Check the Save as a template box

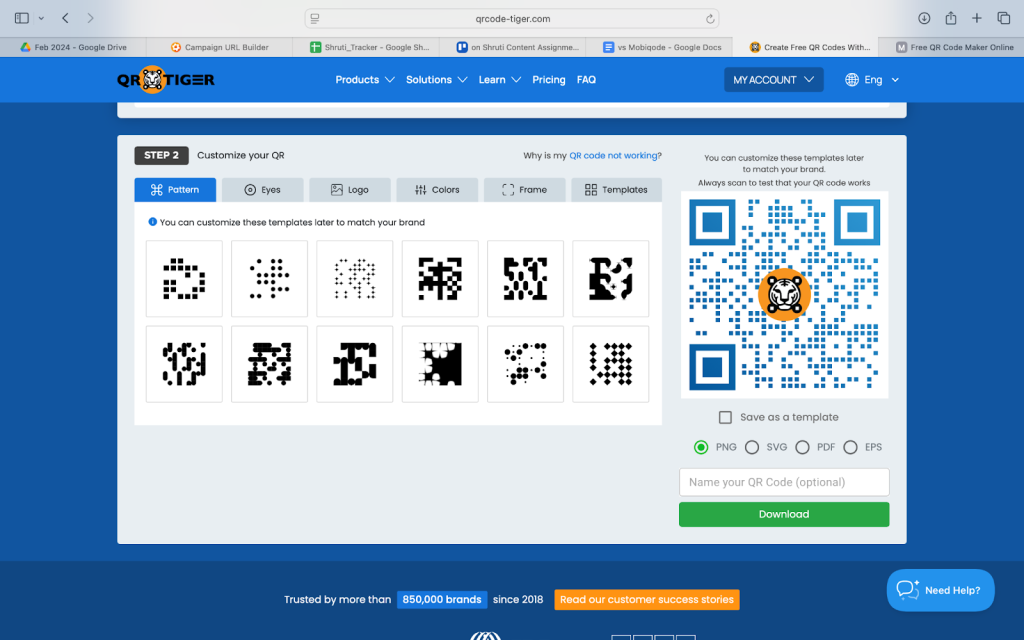point(725,417)
